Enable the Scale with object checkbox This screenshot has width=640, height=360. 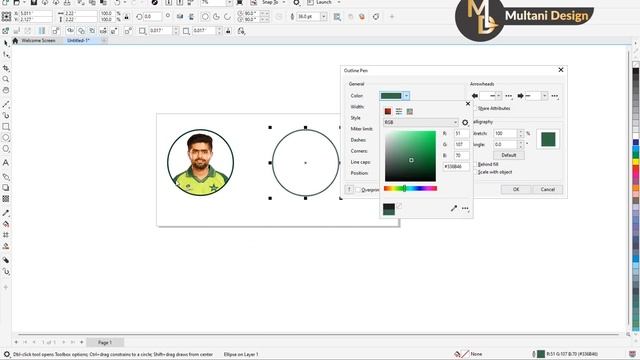(476, 172)
